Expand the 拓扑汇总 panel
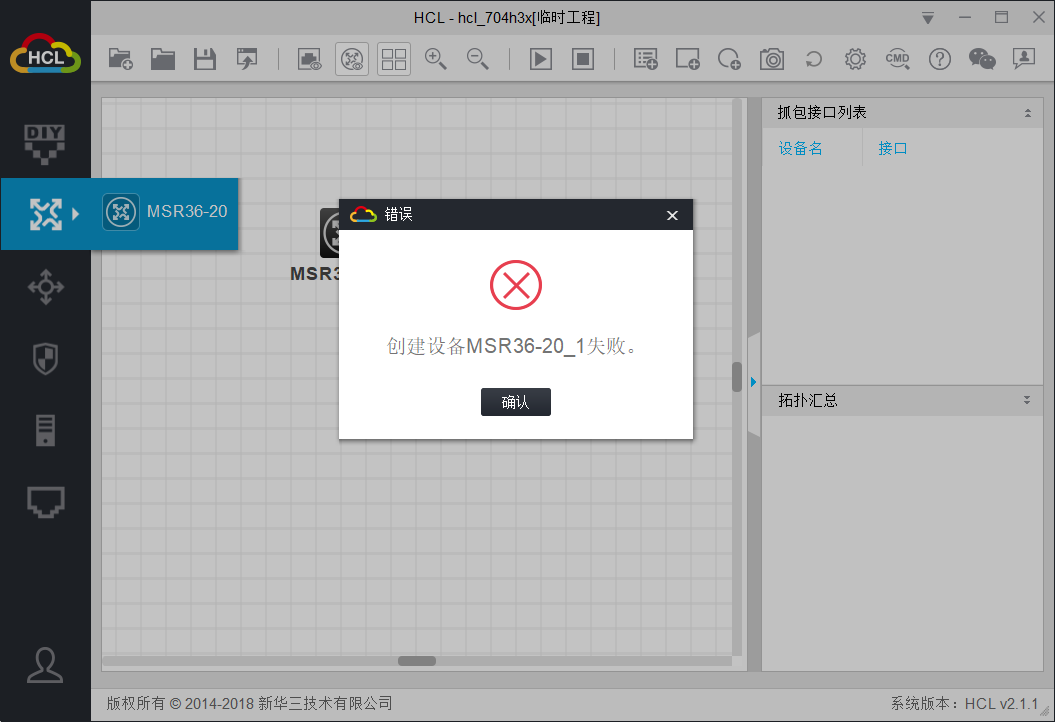This screenshot has height=722, width=1055. [1027, 400]
